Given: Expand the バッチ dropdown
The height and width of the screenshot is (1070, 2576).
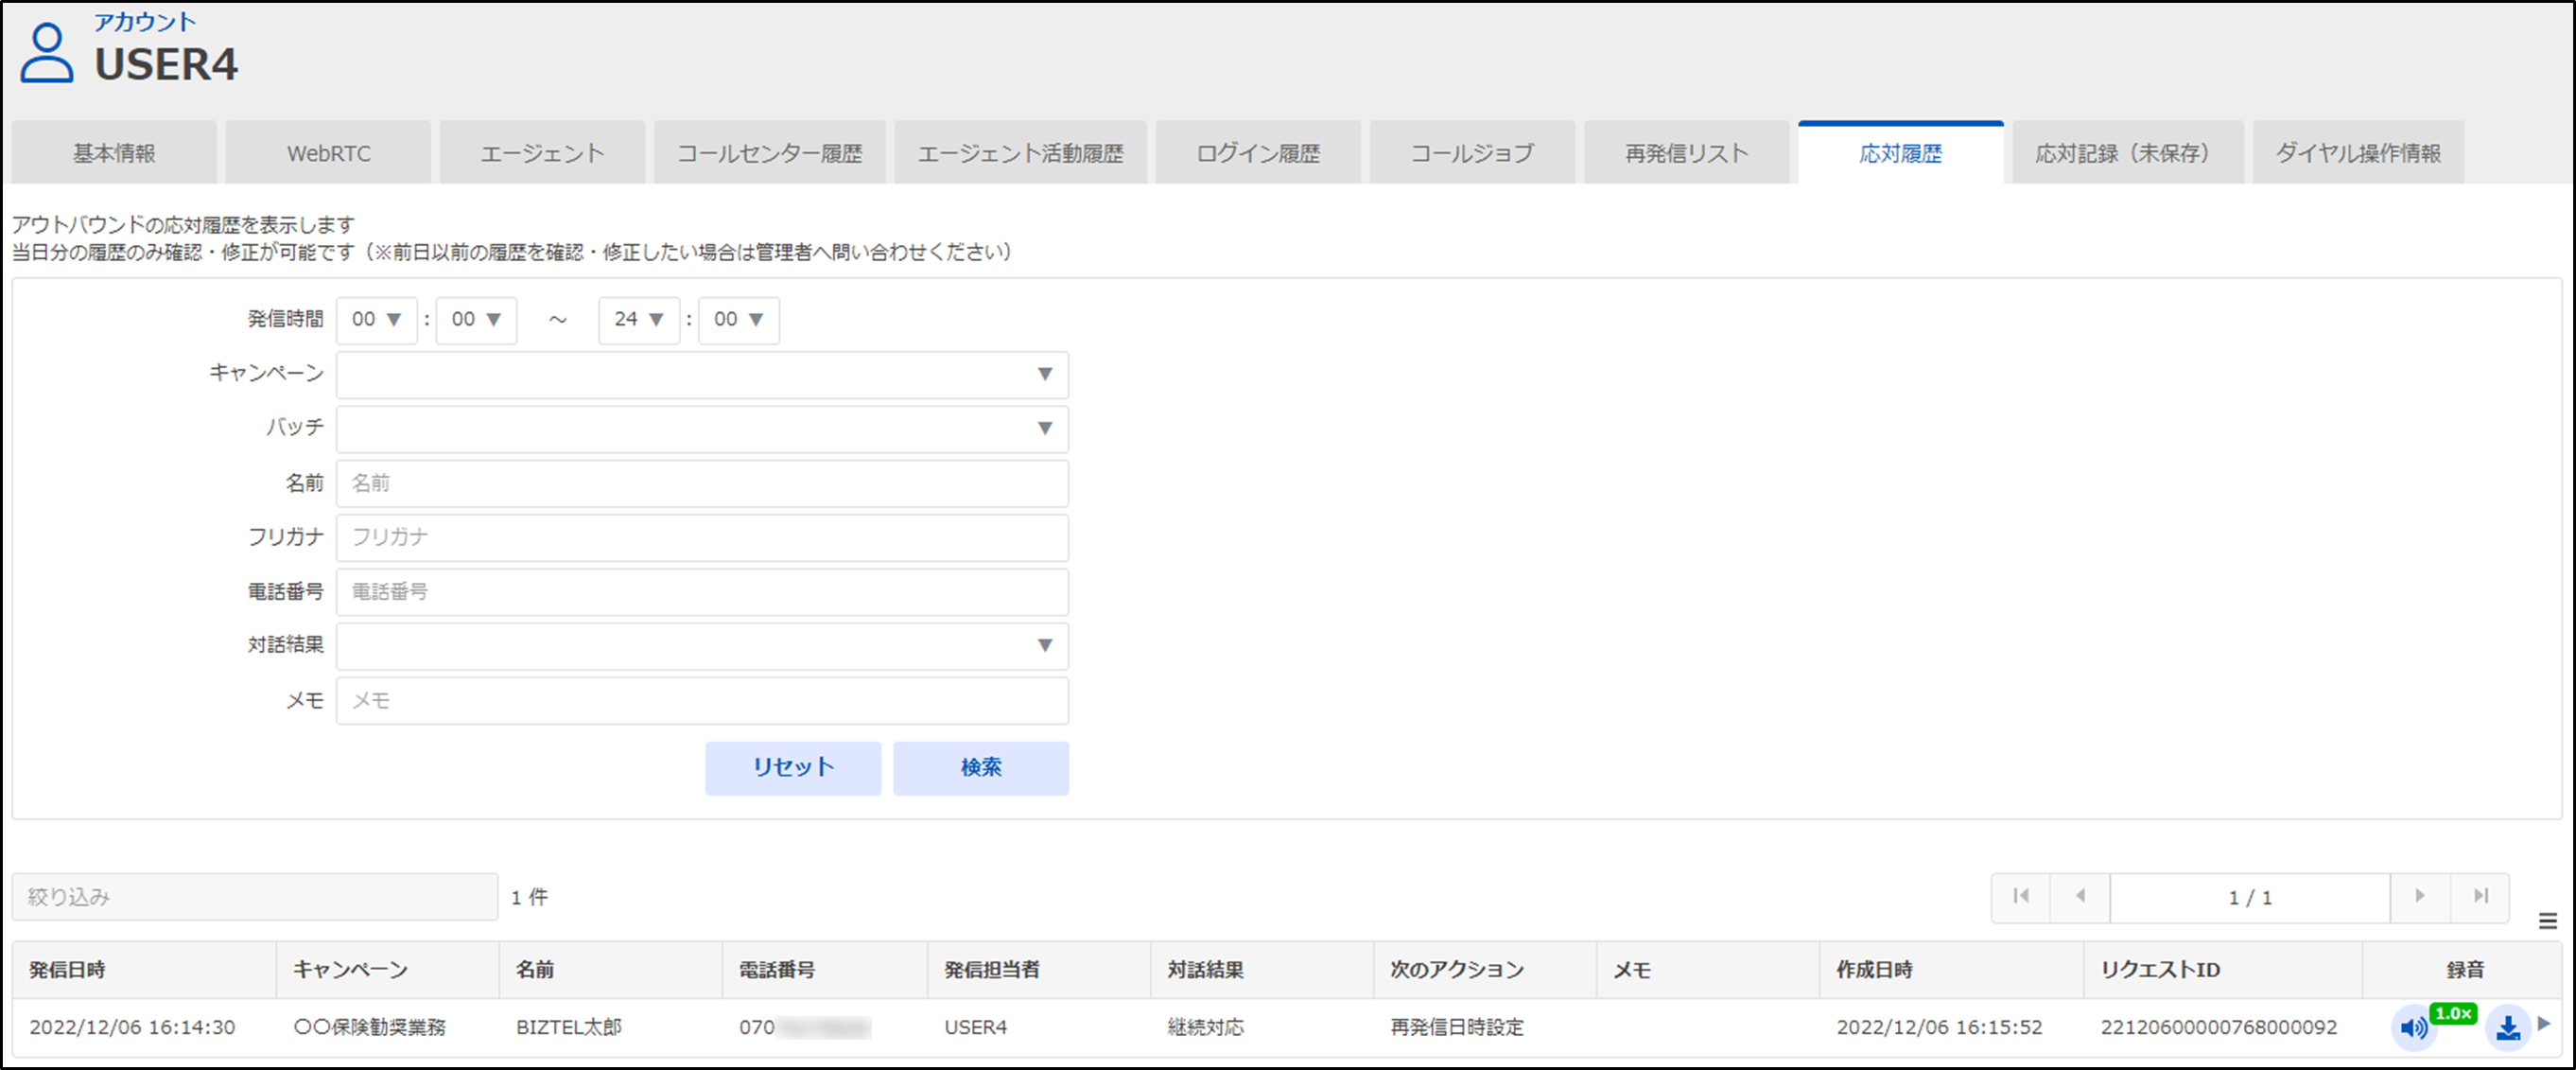Looking at the screenshot, I should click(702, 429).
